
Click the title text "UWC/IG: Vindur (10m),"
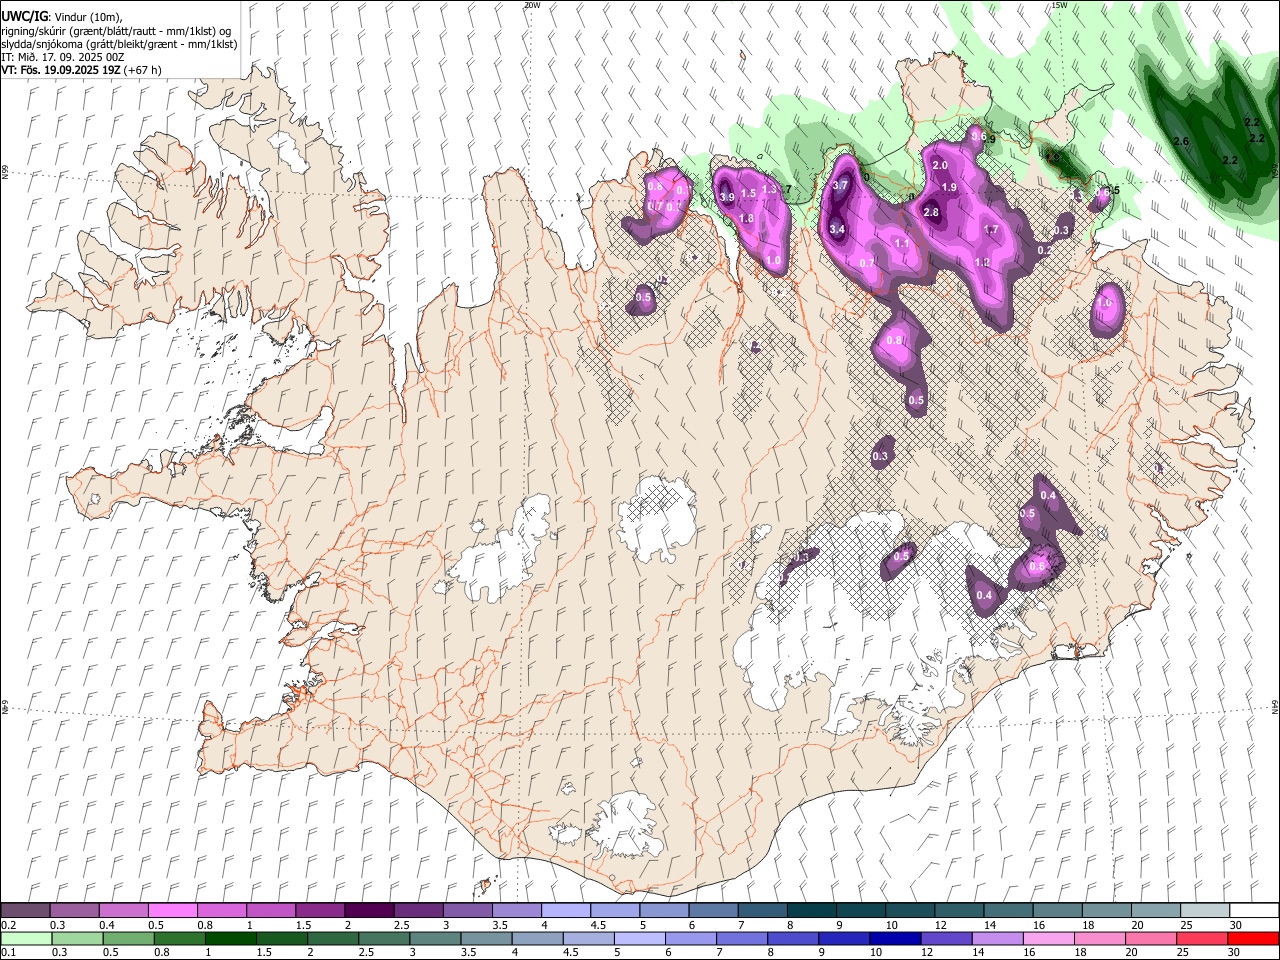tap(60, 17)
